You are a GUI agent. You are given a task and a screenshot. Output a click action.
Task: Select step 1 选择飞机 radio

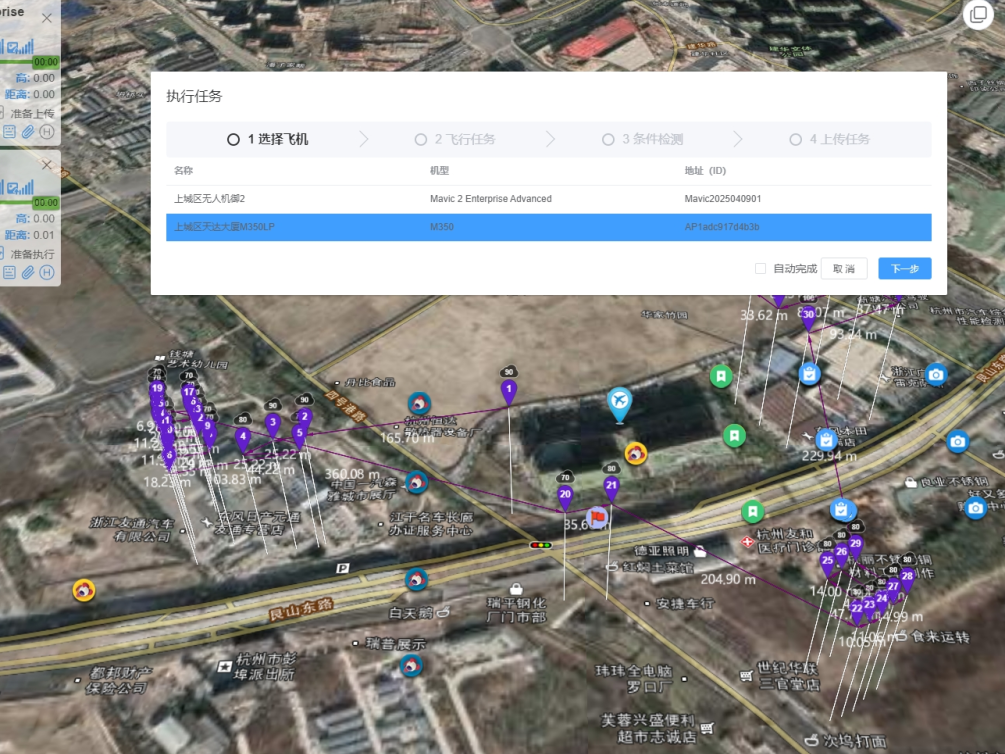pyautogui.click(x=233, y=140)
